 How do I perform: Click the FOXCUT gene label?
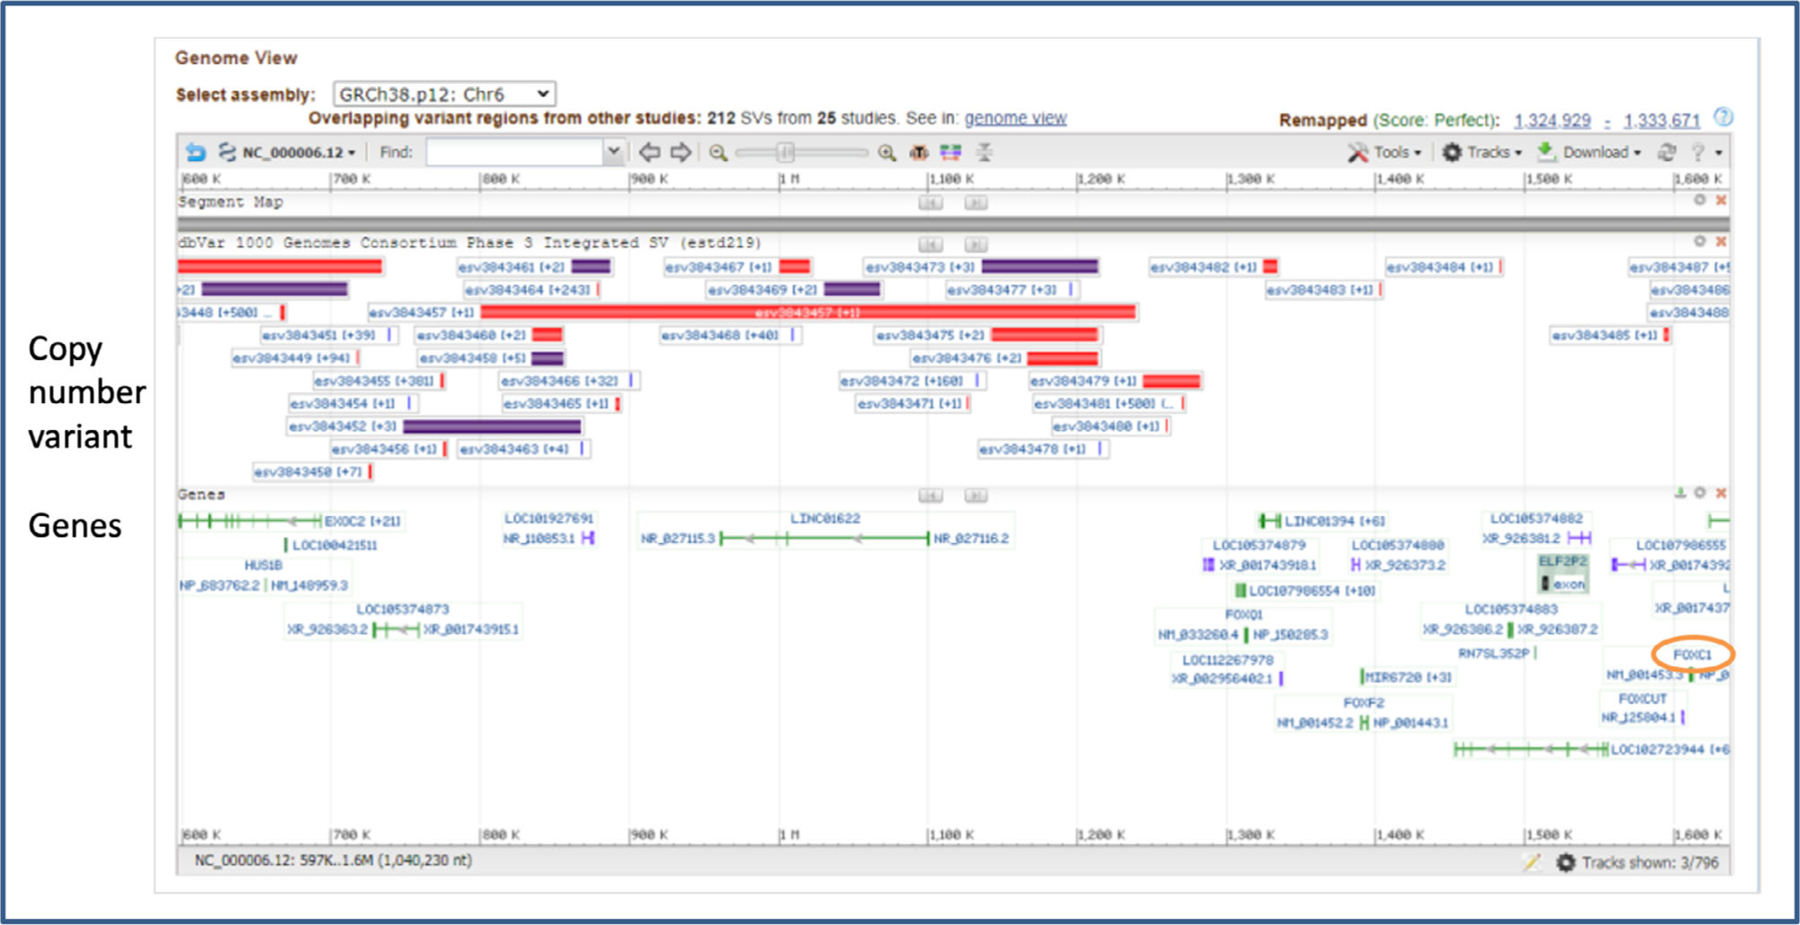[x=1642, y=698]
